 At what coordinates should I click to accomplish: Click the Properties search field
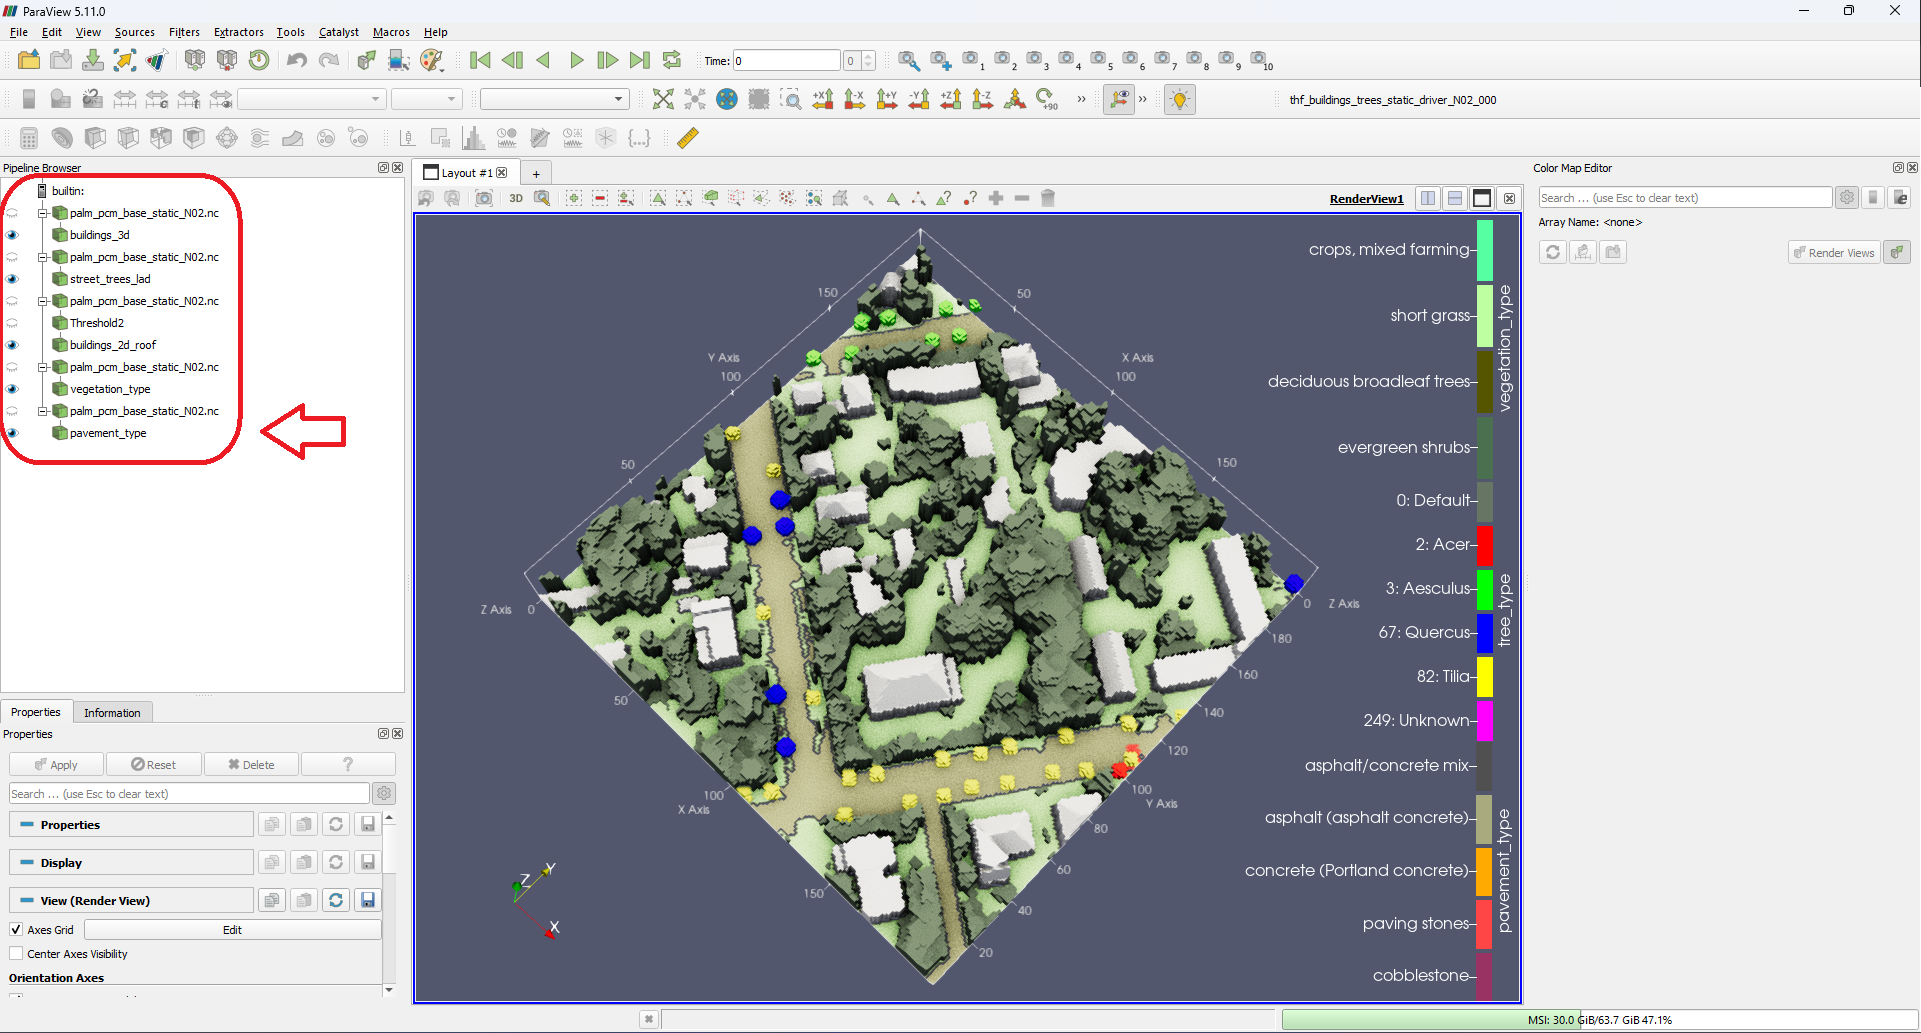tap(190, 794)
